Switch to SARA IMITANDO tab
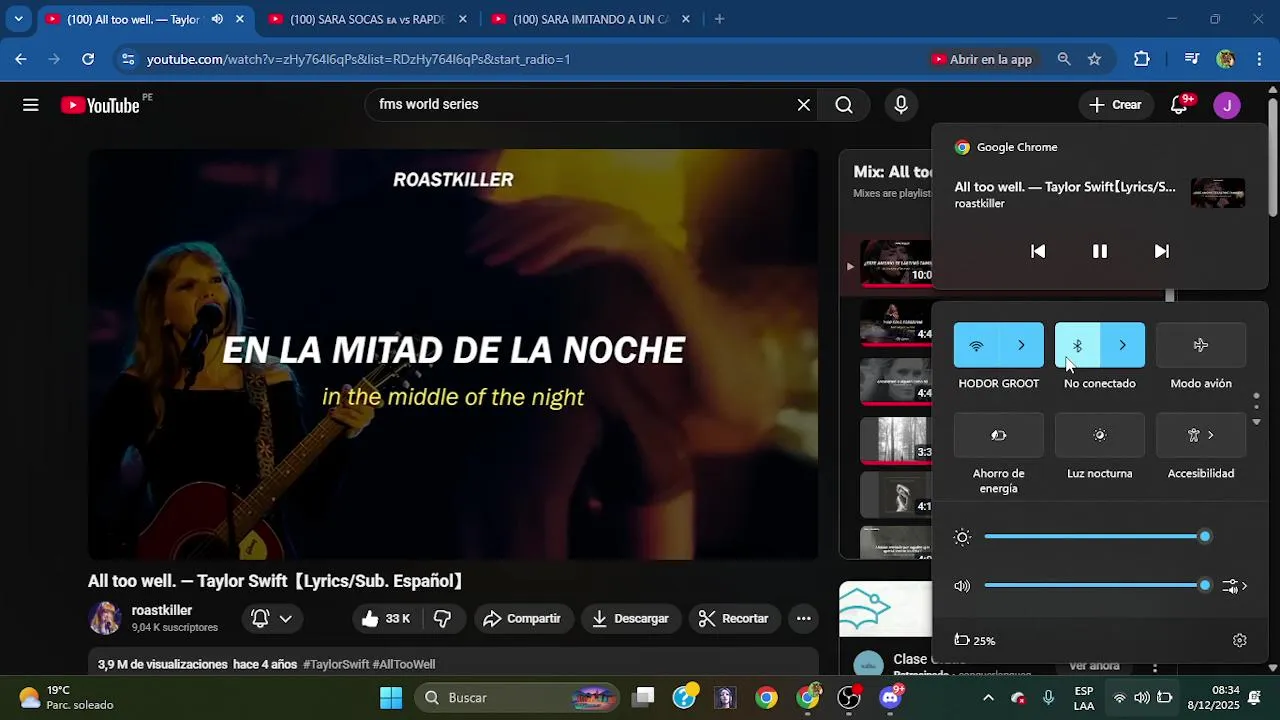The height and width of the screenshot is (720, 1280). click(x=590, y=19)
